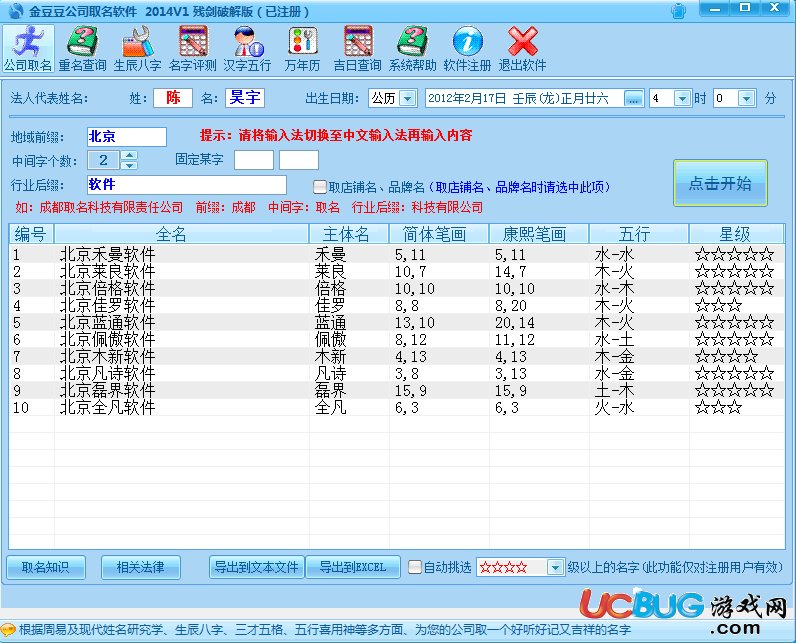796x643 pixels.
Task: Click the 取名知识 button
Action: tap(46, 567)
